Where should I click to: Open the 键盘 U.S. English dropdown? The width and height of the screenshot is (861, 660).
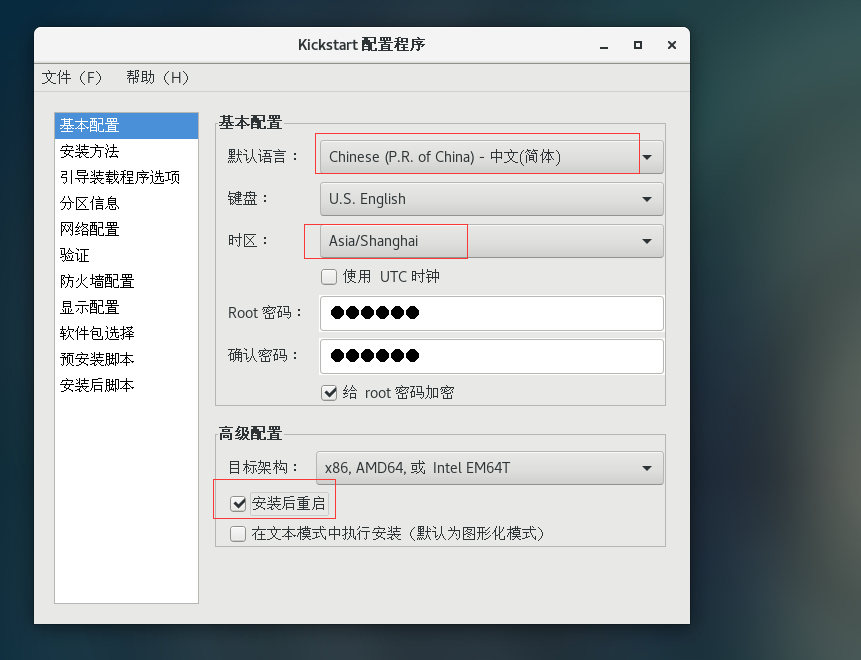coord(491,199)
